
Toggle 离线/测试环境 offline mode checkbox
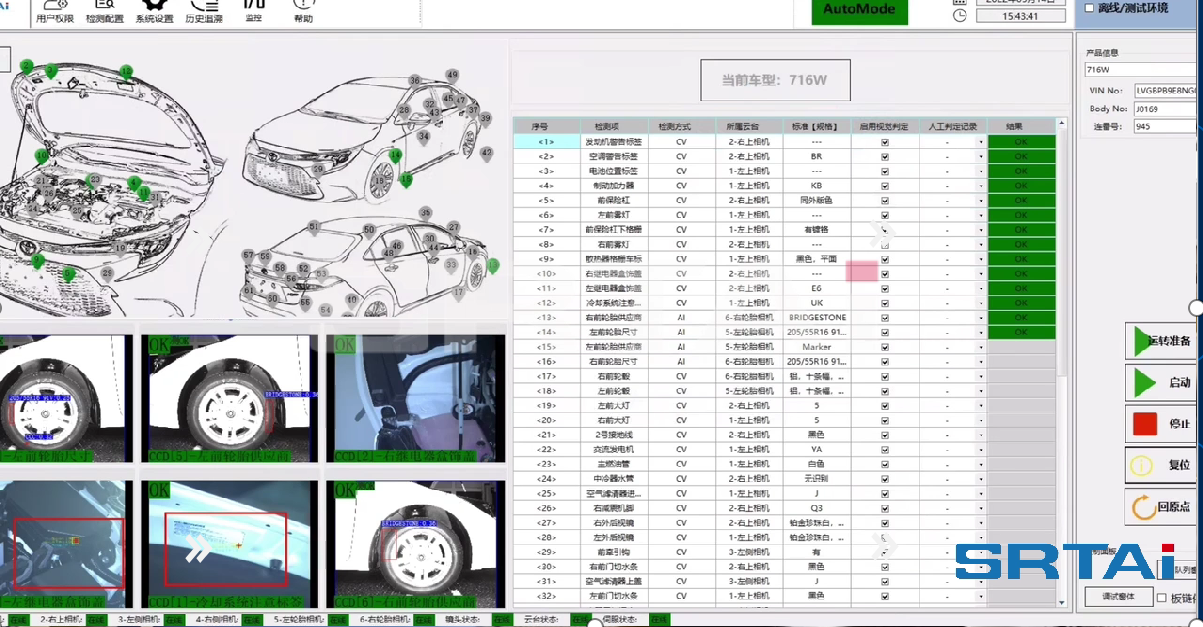pos(1090,8)
